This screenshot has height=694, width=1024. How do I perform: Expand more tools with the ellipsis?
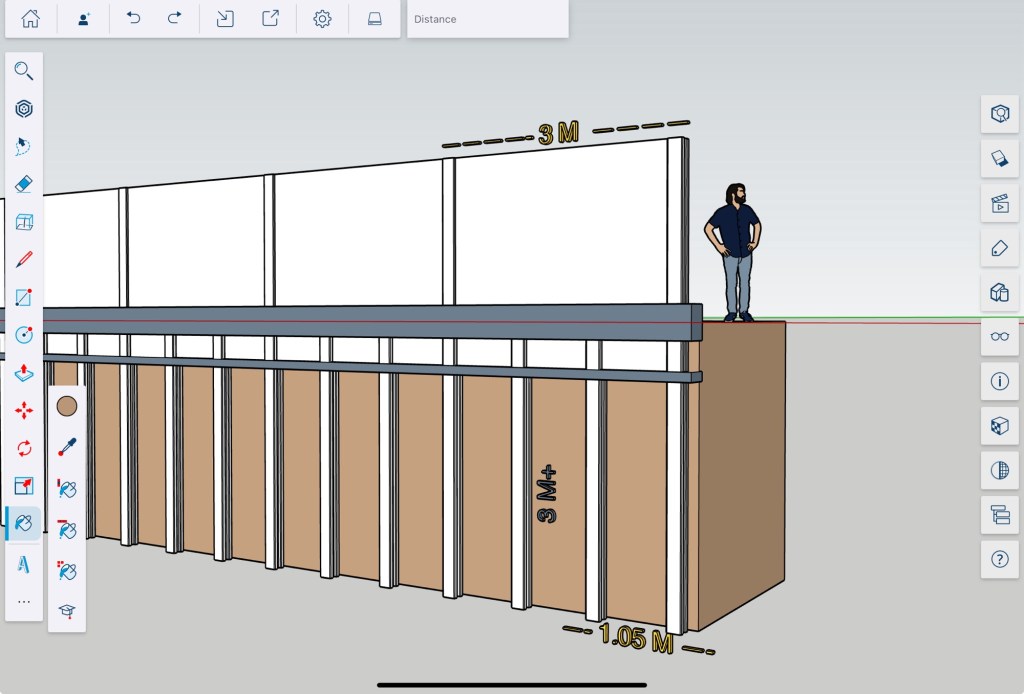pyautogui.click(x=24, y=602)
